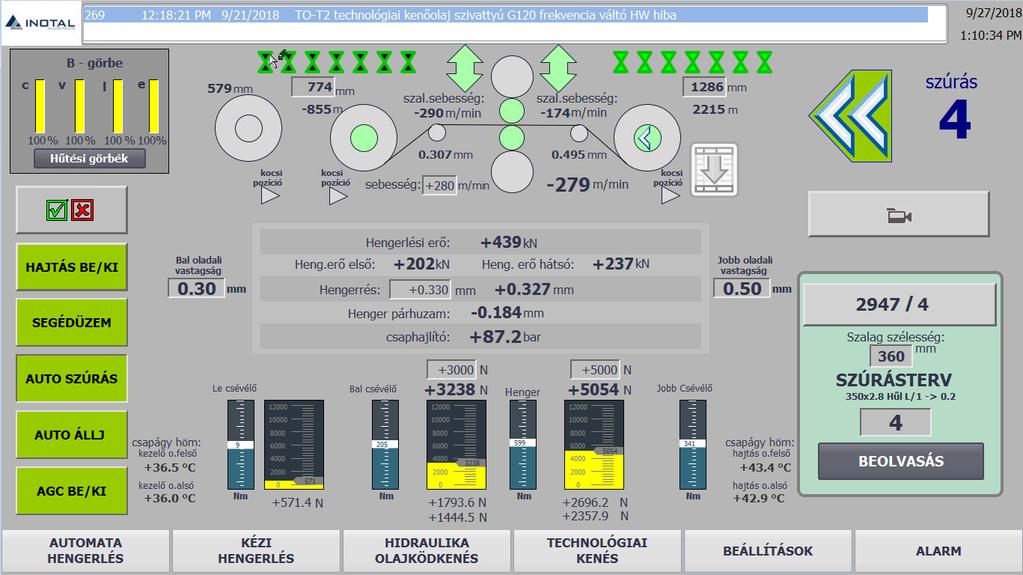This screenshot has width=1023, height=575.
Task: Open AUTOMATA HENGERLÉS tab
Action: click(85, 551)
